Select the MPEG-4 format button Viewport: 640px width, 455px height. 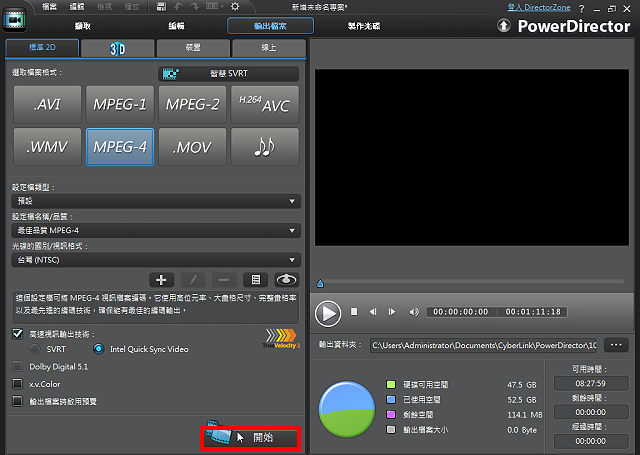click(x=120, y=147)
